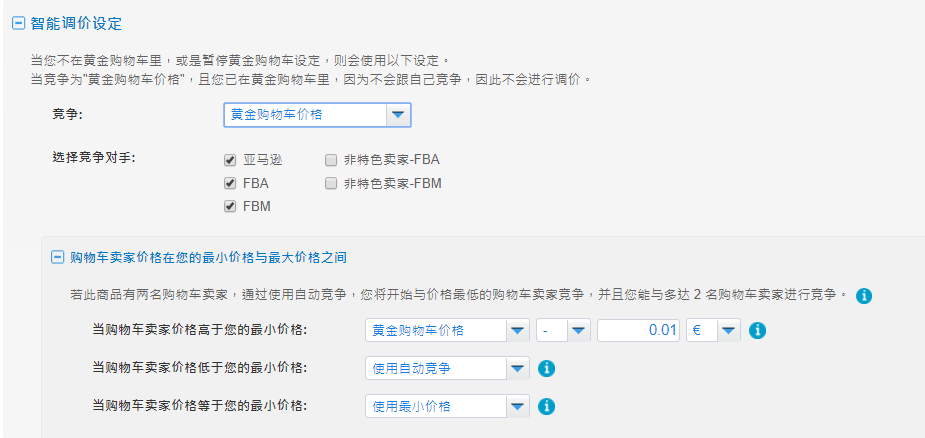
Task: Open info icon after the 自动竞争 description
Action: pos(864,296)
